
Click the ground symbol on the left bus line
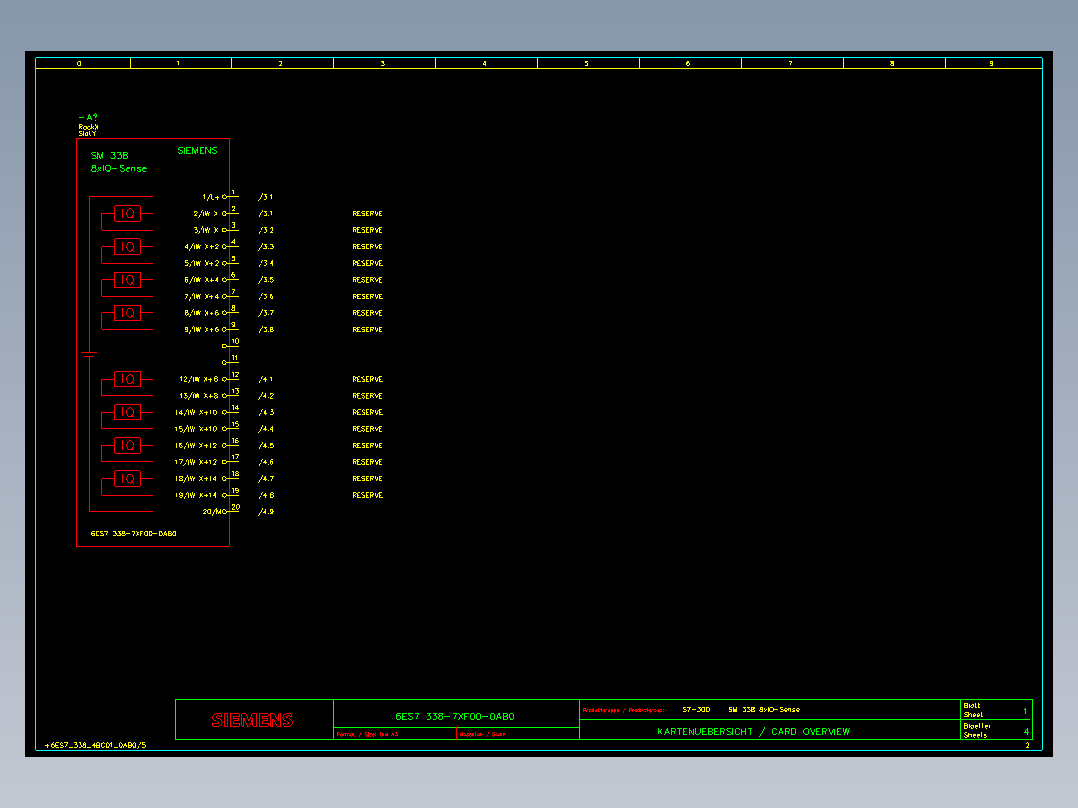click(89, 355)
